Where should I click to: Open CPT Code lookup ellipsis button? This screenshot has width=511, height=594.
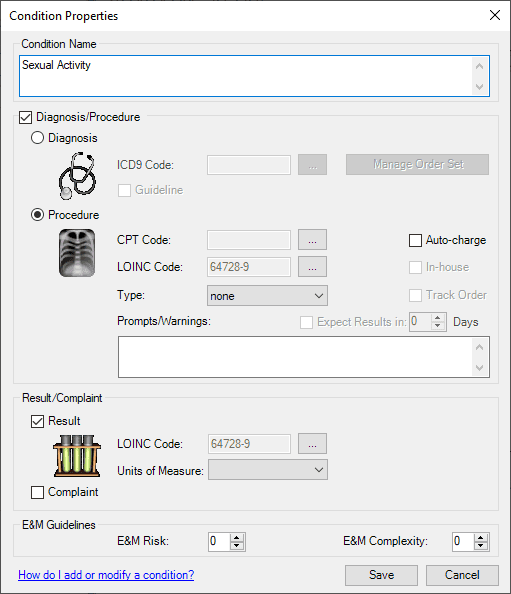(x=312, y=240)
